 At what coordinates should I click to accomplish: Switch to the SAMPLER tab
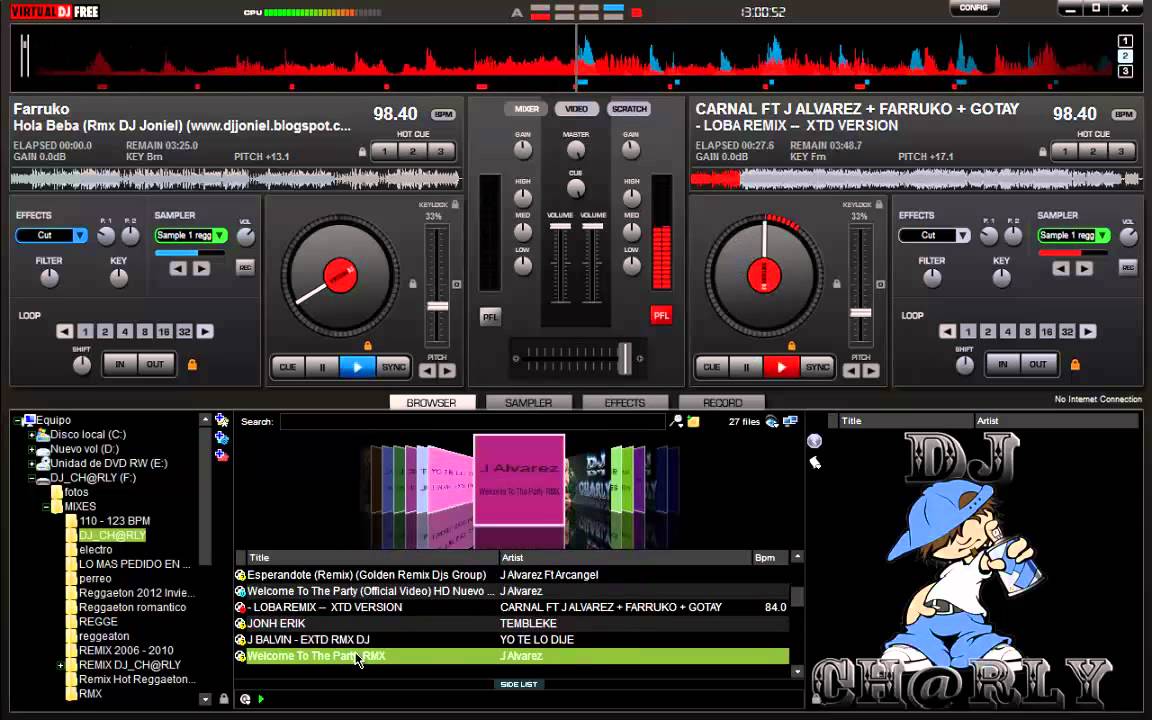point(528,403)
